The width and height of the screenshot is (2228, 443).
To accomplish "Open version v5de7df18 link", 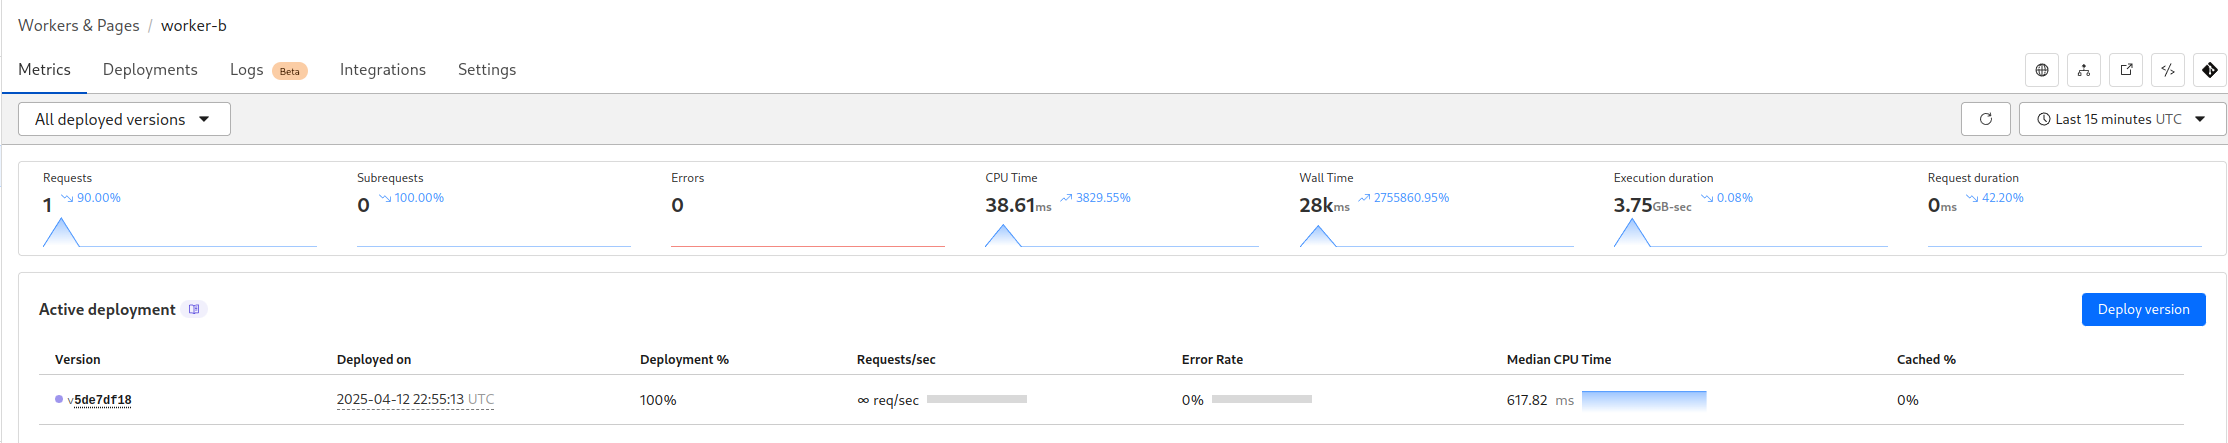I will point(100,400).
